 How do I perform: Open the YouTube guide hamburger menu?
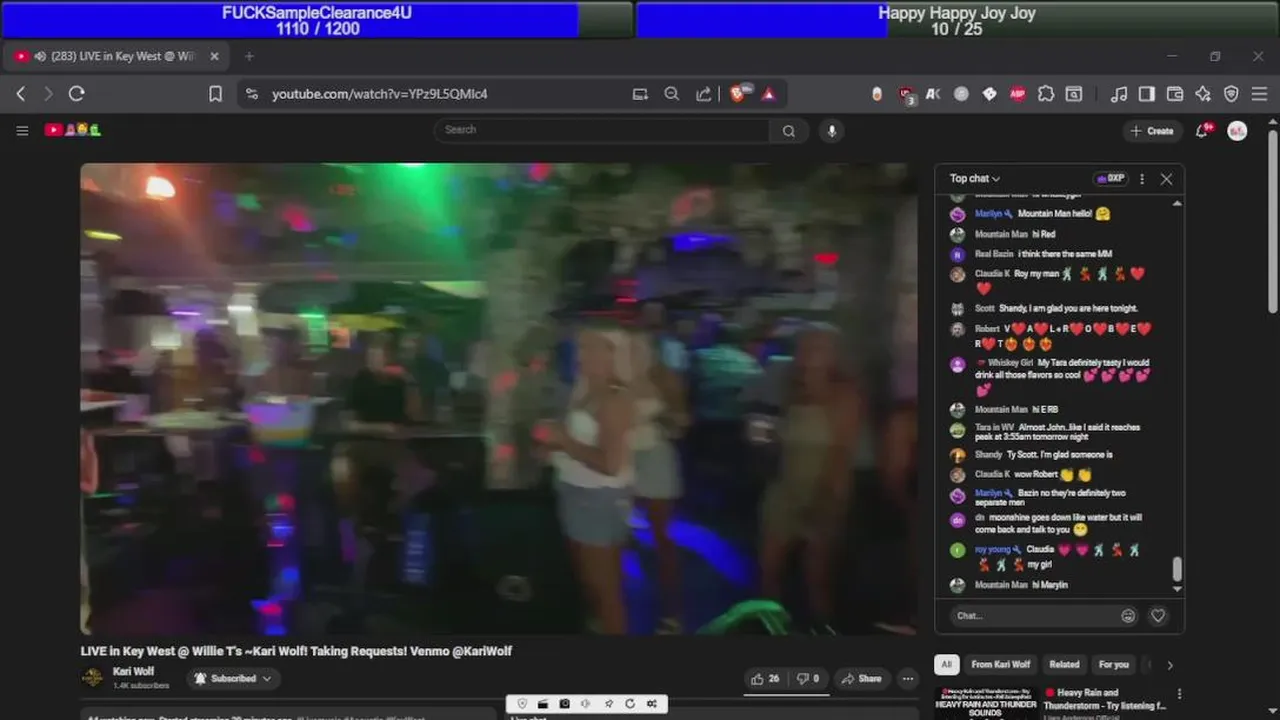click(x=22, y=130)
